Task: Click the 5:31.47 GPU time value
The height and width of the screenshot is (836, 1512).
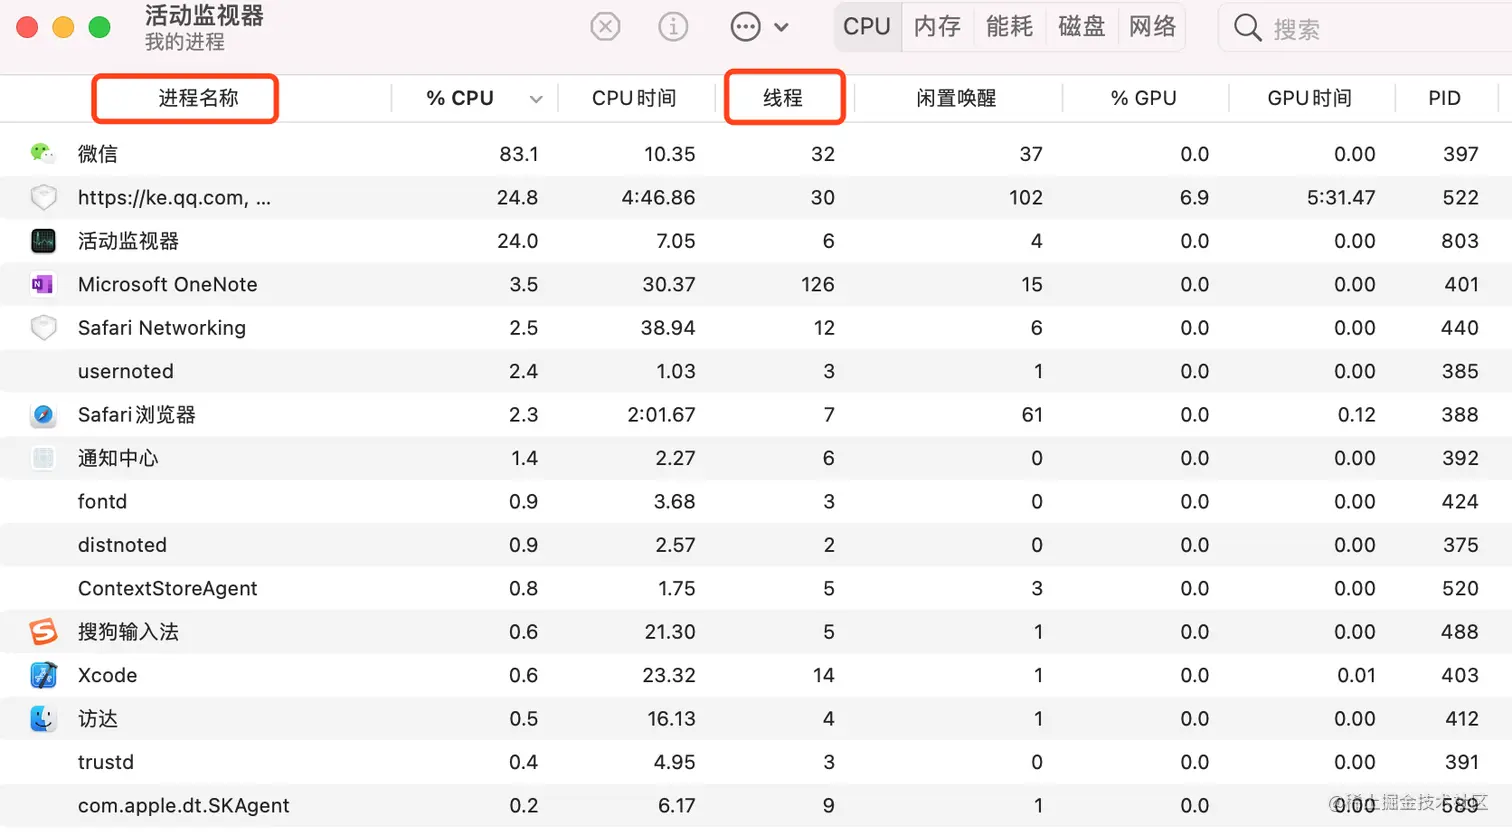Action: click(1341, 197)
